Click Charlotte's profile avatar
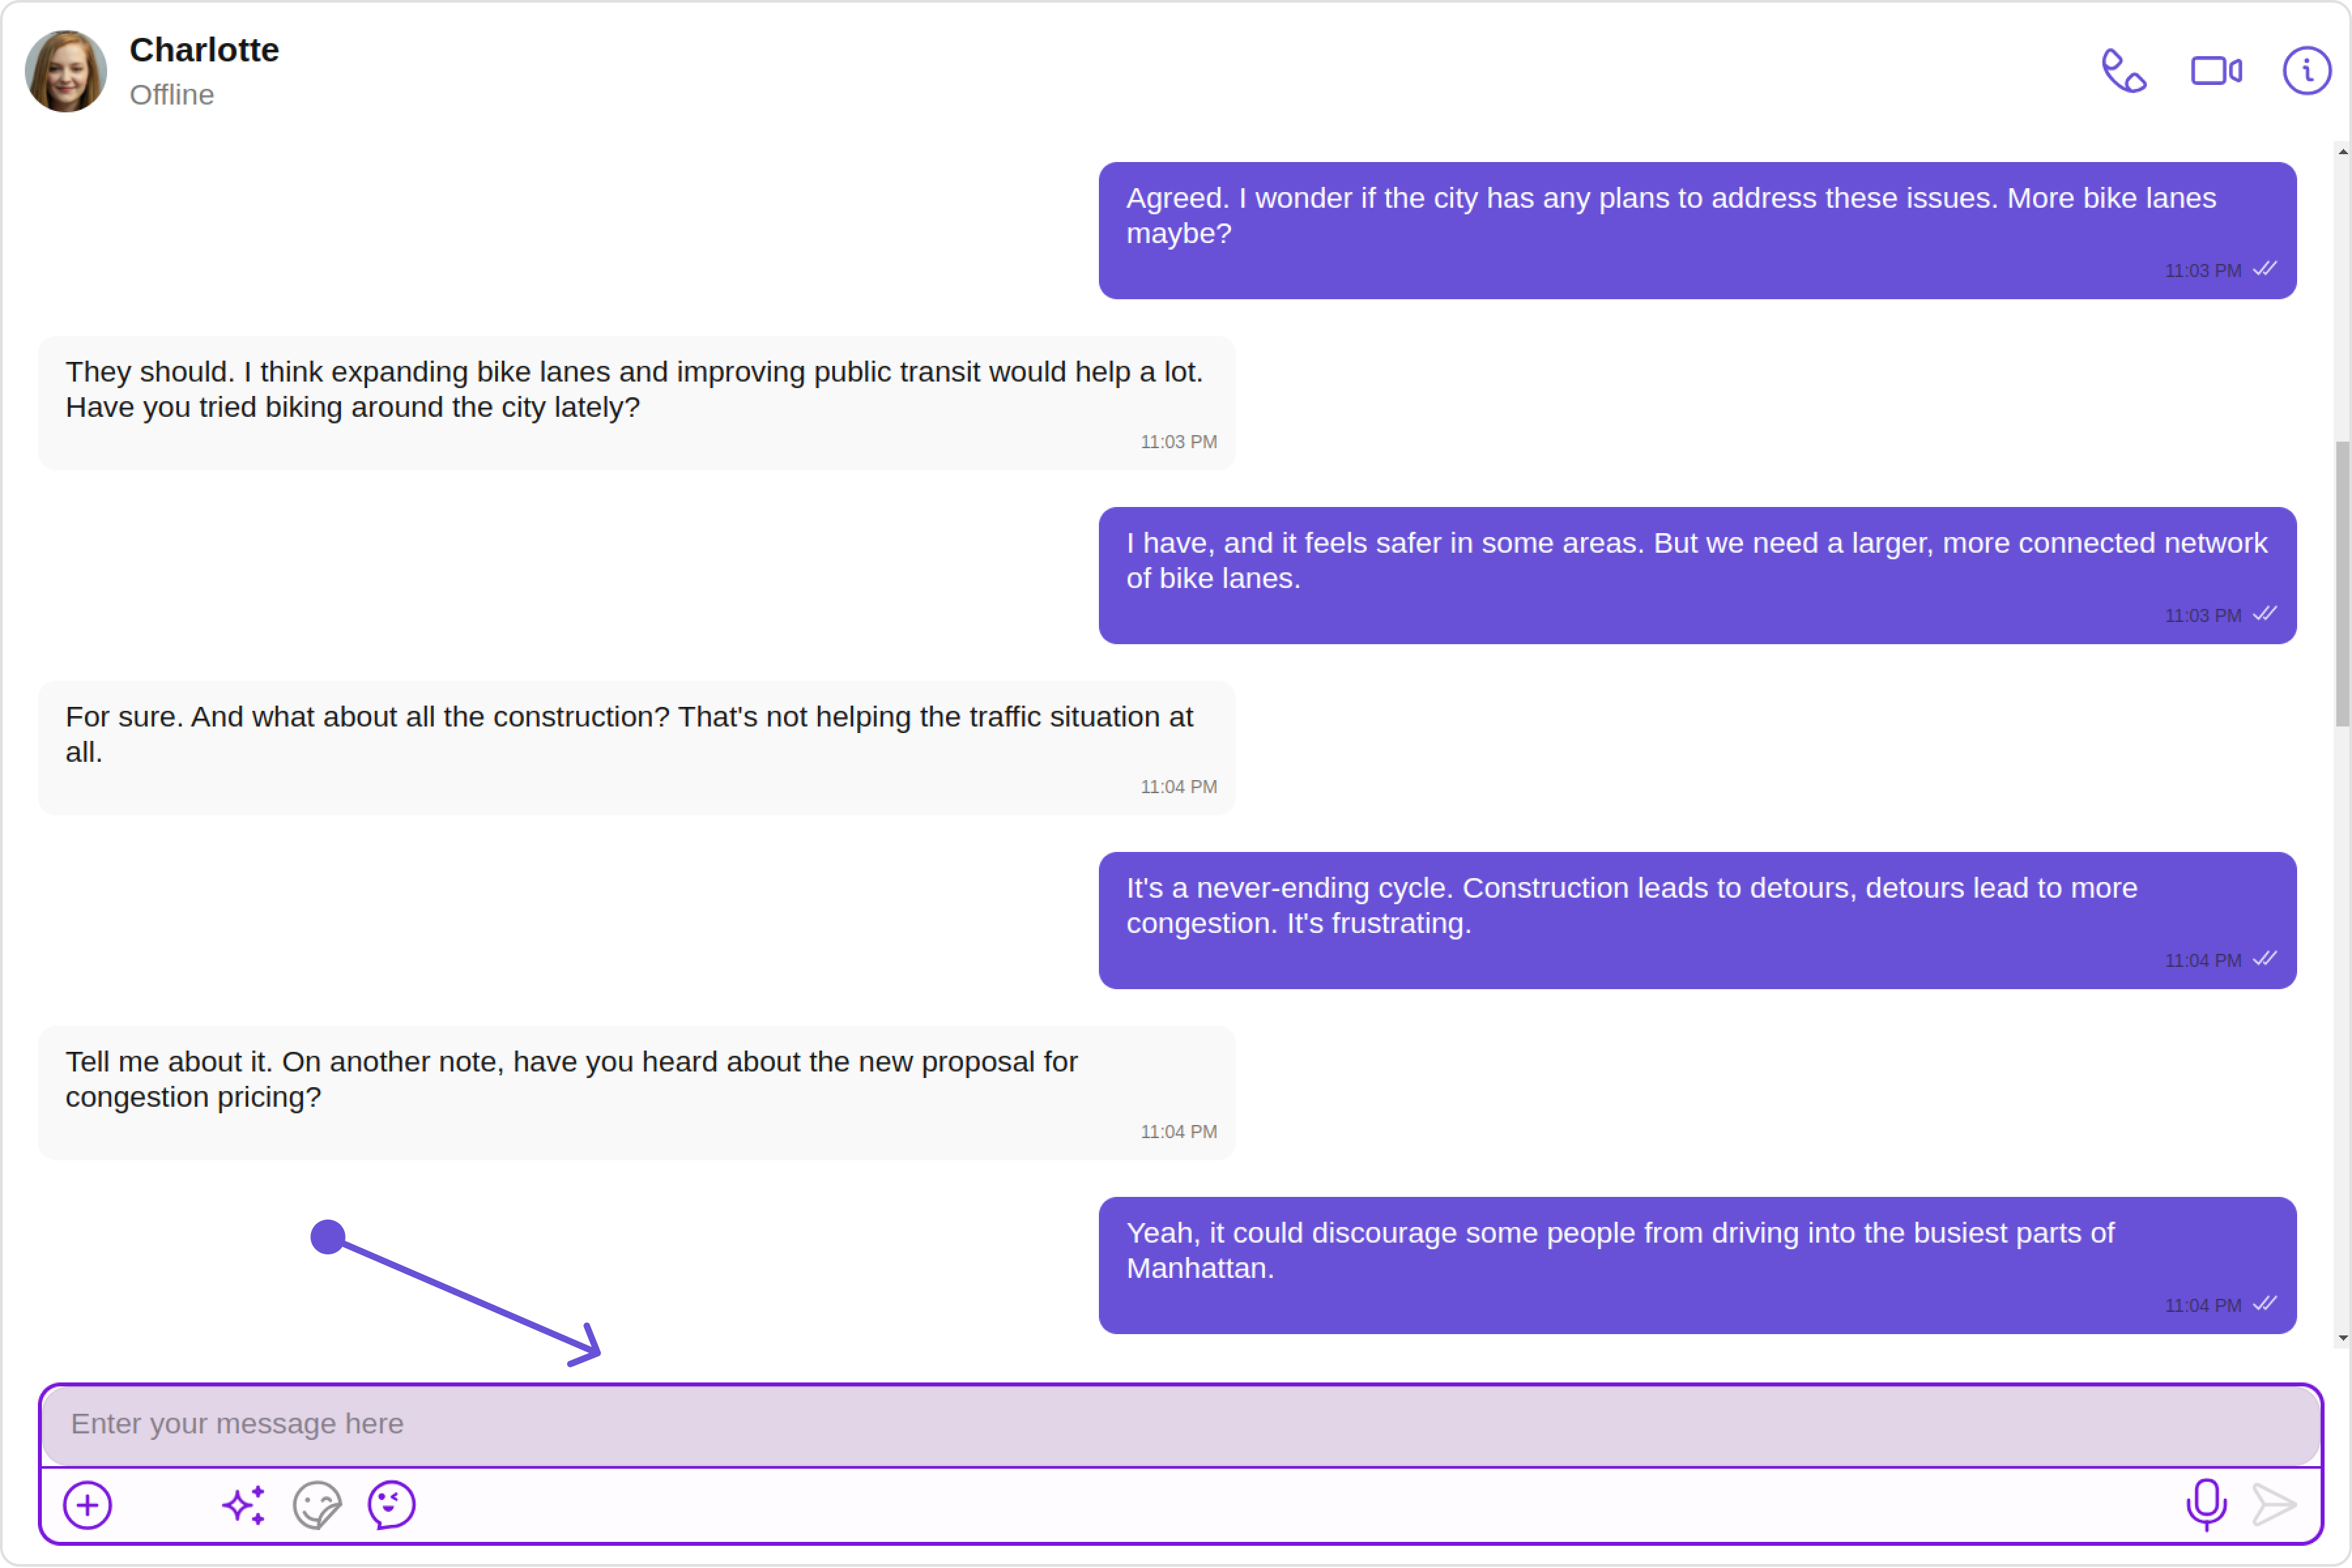The image size is (2352, 1568). point(66,71)
